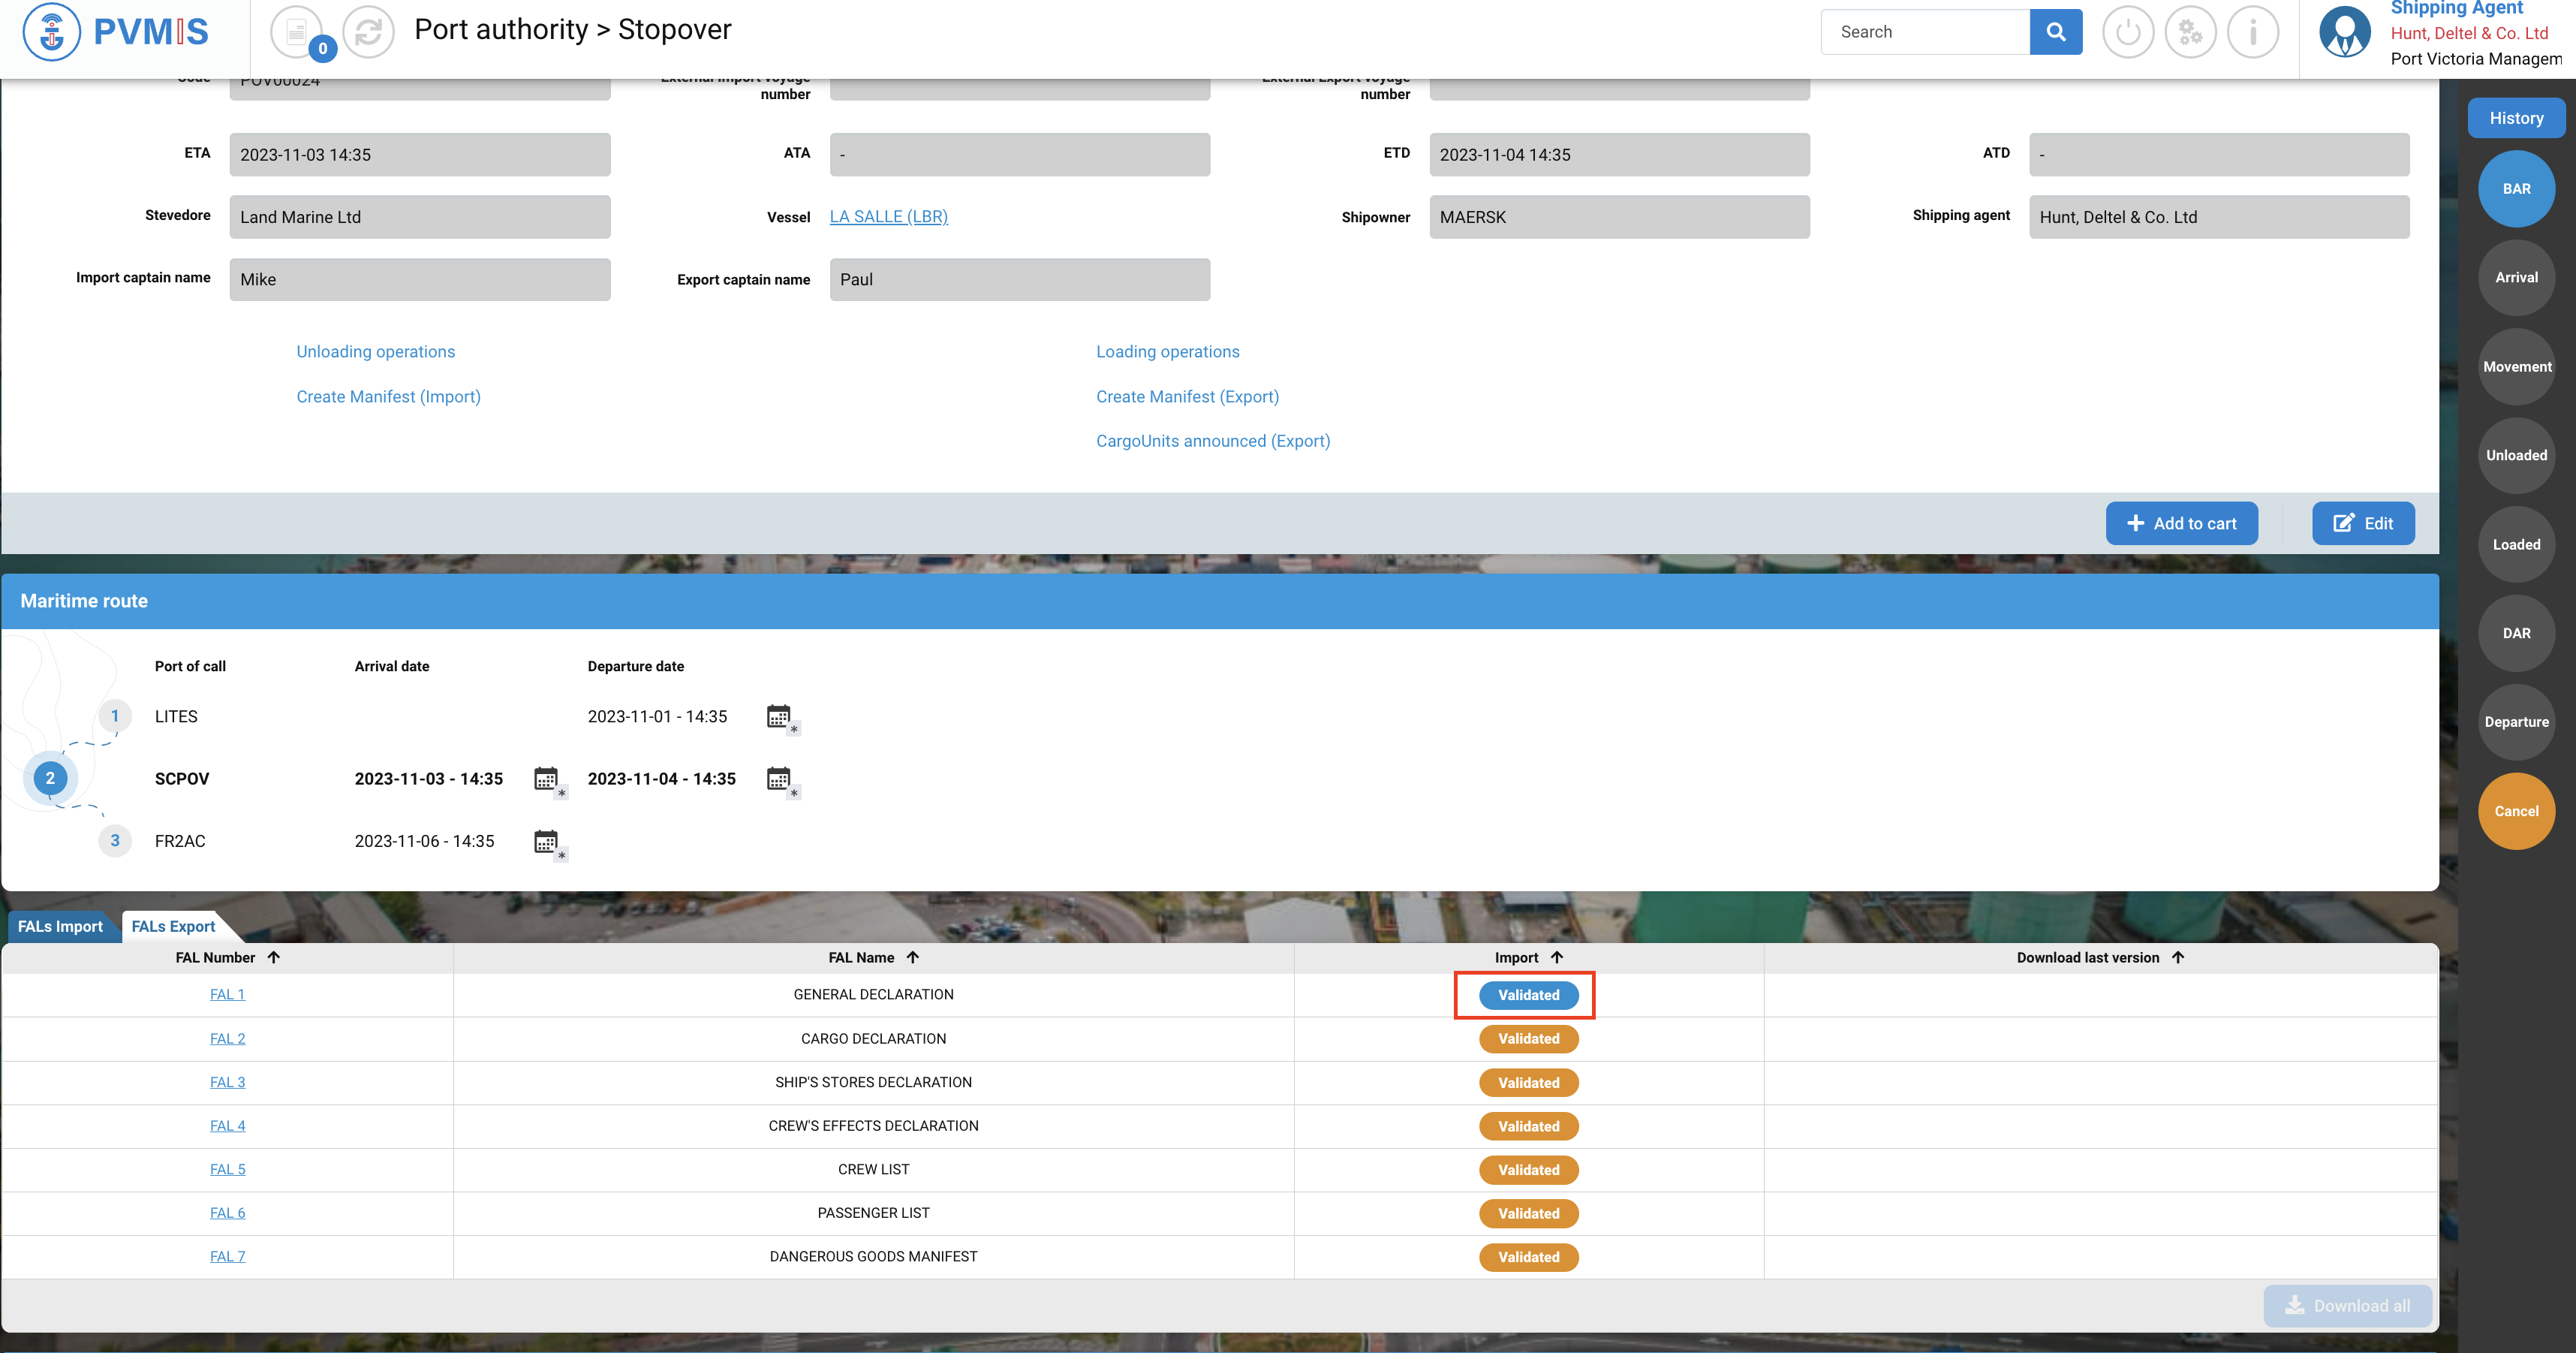
Task: Open the settings gears icon
Action: [x=2190, y=32]
